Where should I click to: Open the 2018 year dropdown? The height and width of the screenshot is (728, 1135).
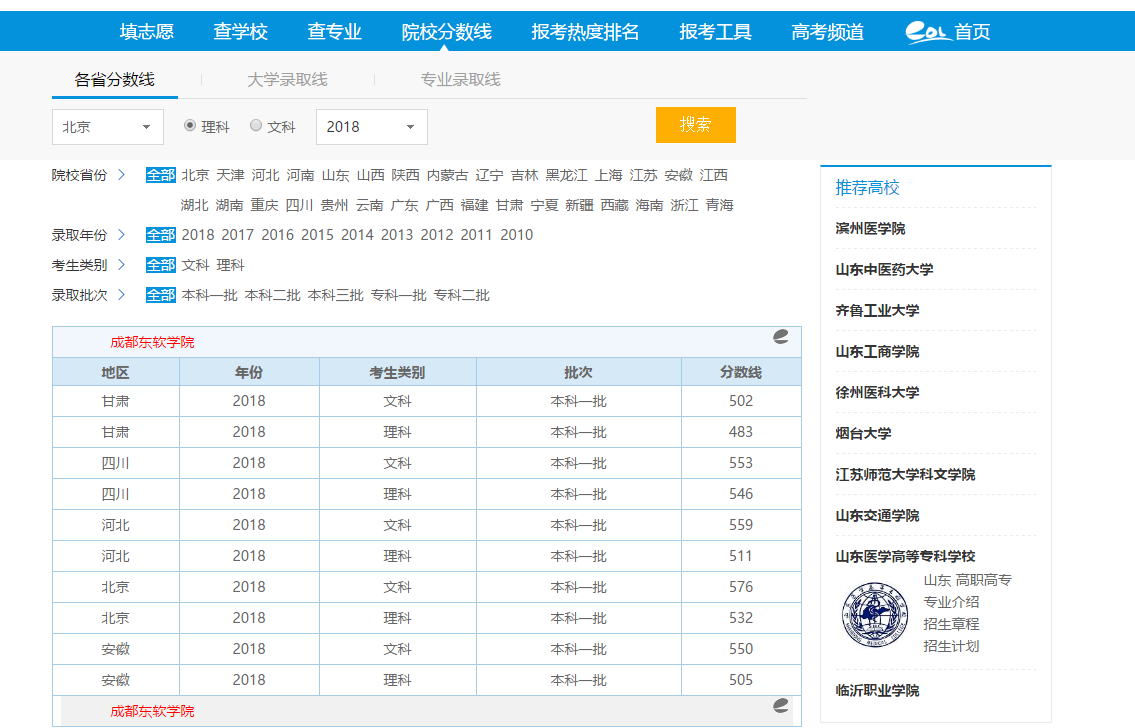tap(371, 127)
